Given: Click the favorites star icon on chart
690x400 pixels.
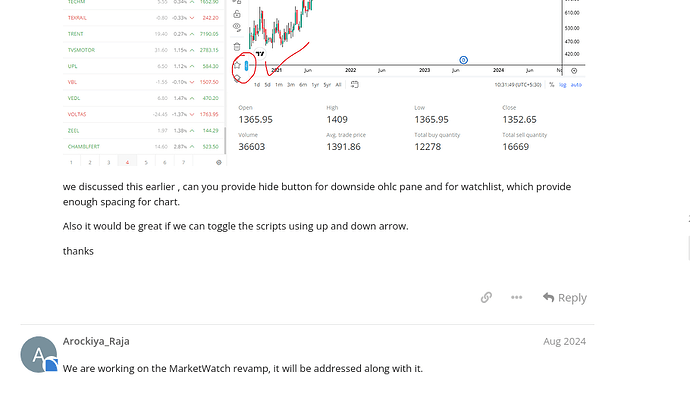Looking at the screenshot, I should tap(237, 65).
